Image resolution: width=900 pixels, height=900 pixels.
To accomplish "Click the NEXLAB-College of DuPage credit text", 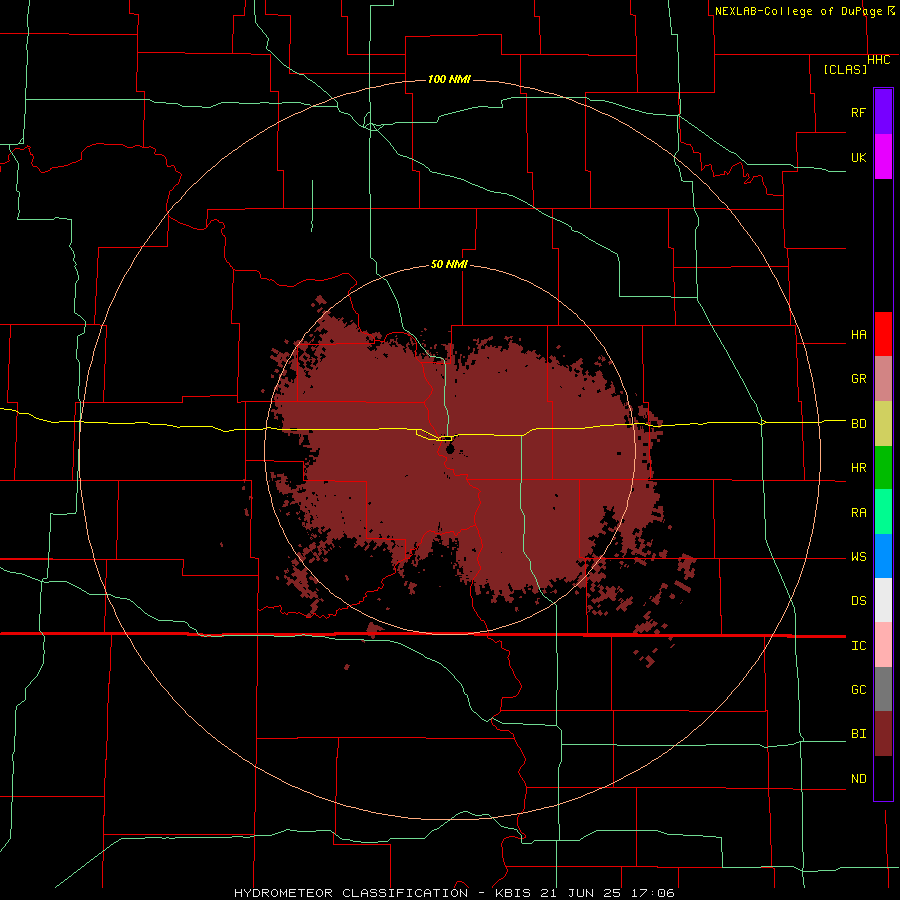I will 798,11.
